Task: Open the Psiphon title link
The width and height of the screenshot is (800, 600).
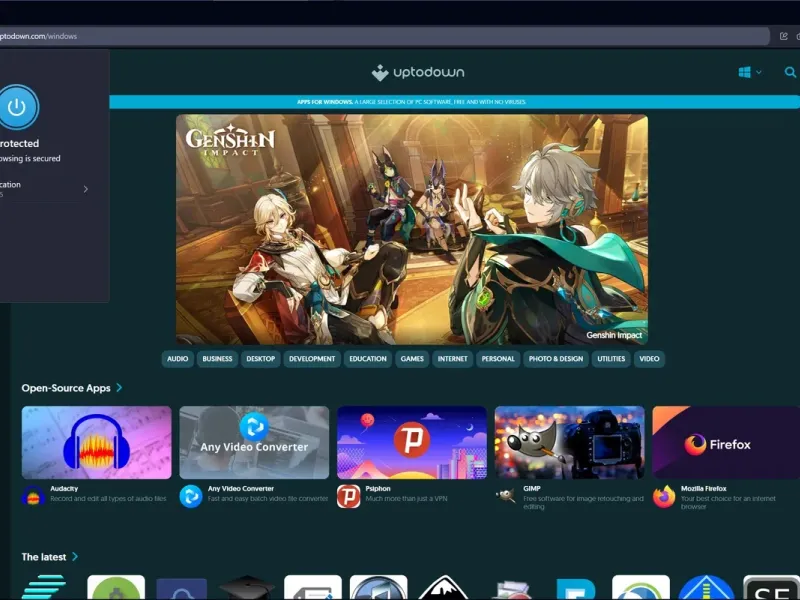Action: point(378,489)
